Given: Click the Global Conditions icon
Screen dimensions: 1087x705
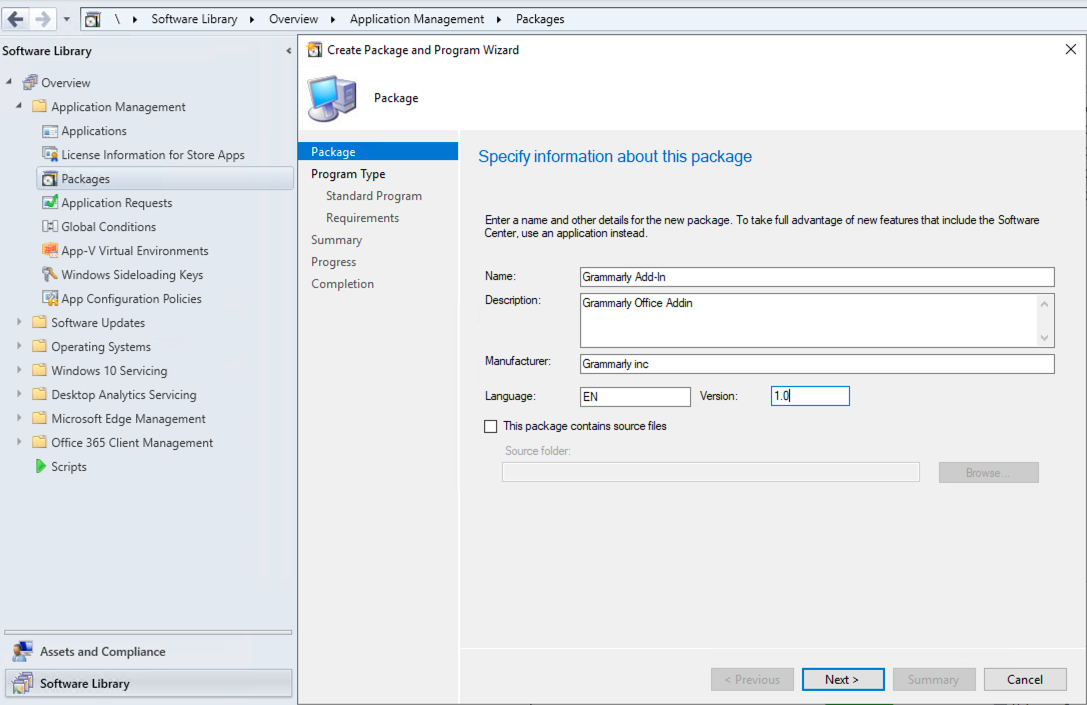Looking at the screenshot, I should (x=50, y=227).
